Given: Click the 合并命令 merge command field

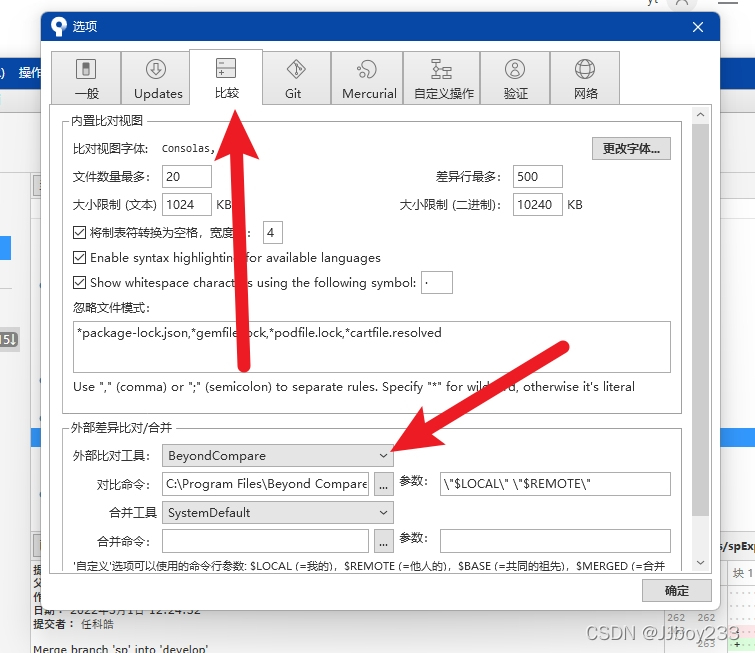Looking at the screenshot, I should tap(265, 541).
